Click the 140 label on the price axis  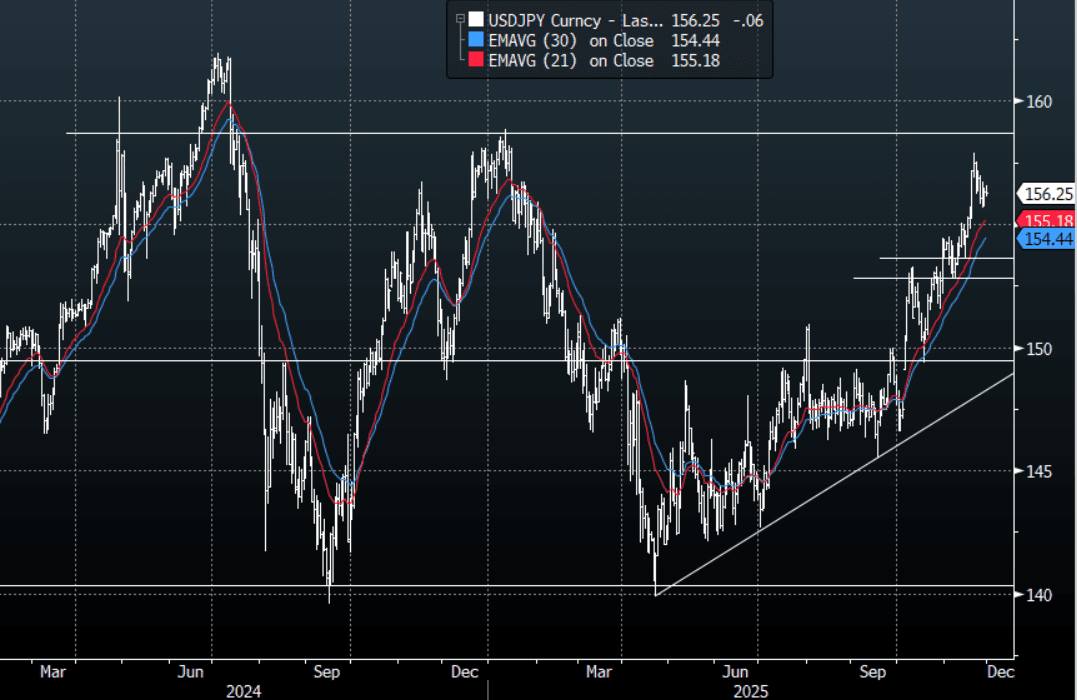pyautogui.click(x=1039, y=595)
